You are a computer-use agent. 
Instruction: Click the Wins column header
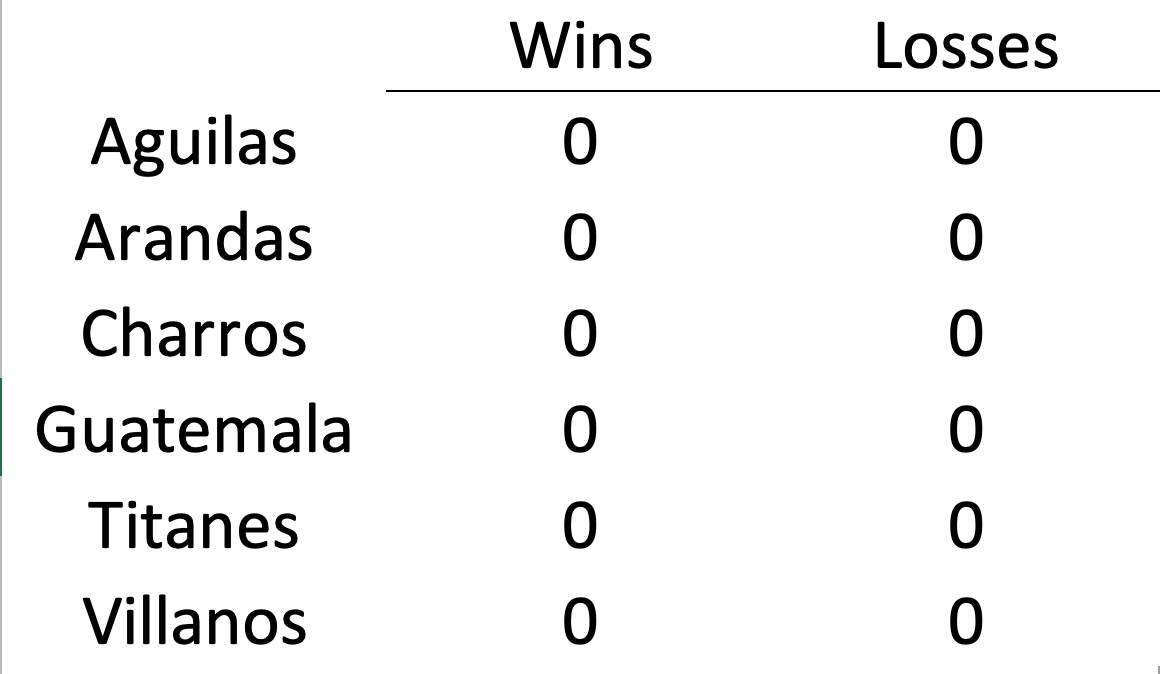(580, 47)
